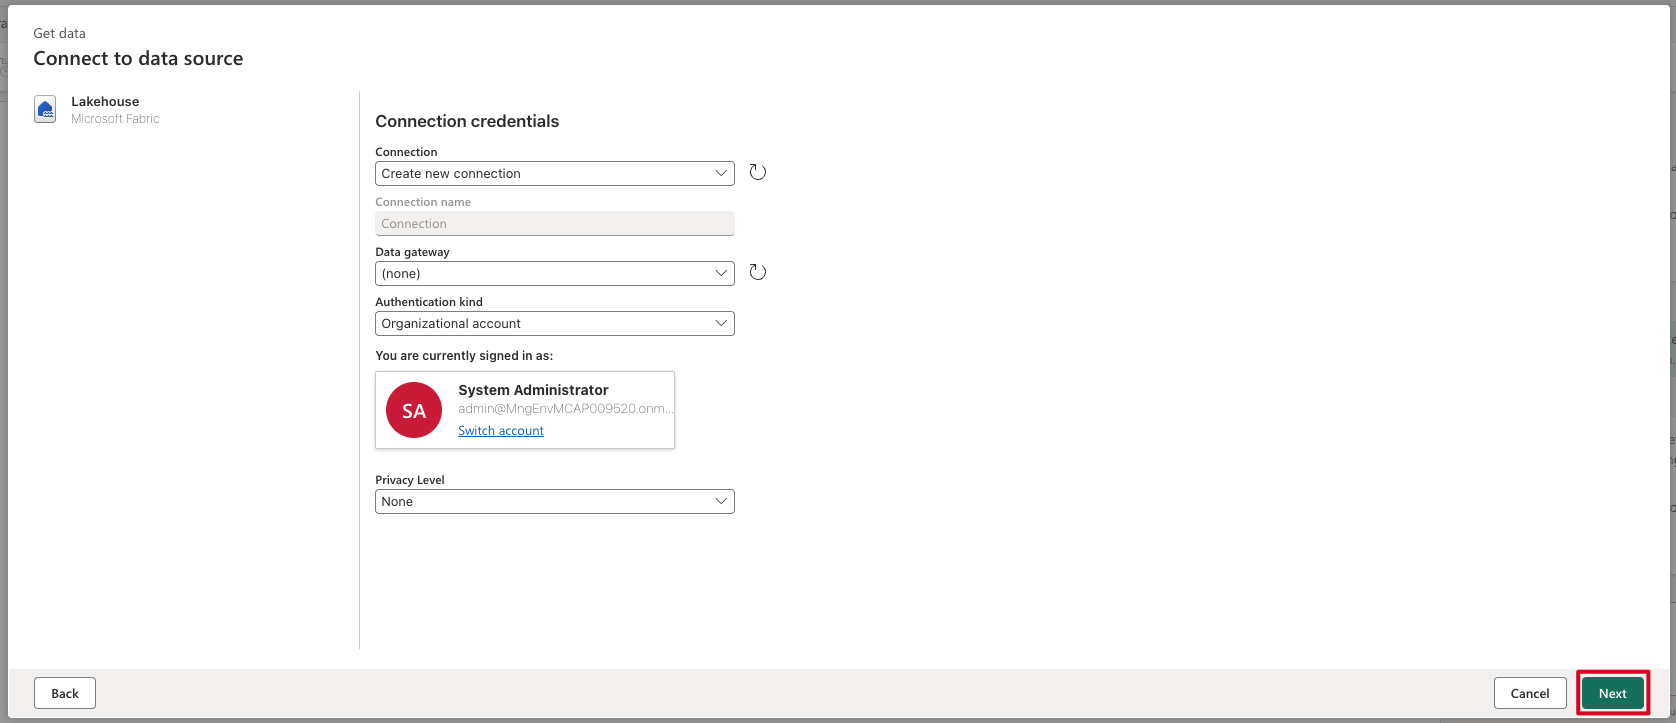1676x723 pixels.
Task: Click the System Administrator account name
Action: (533, 390)
